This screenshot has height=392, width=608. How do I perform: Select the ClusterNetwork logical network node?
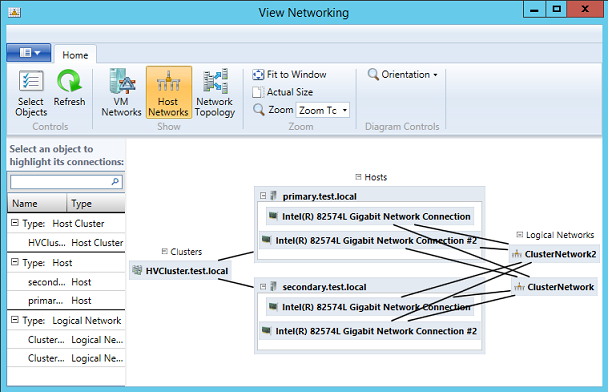[x=554, y=287]
